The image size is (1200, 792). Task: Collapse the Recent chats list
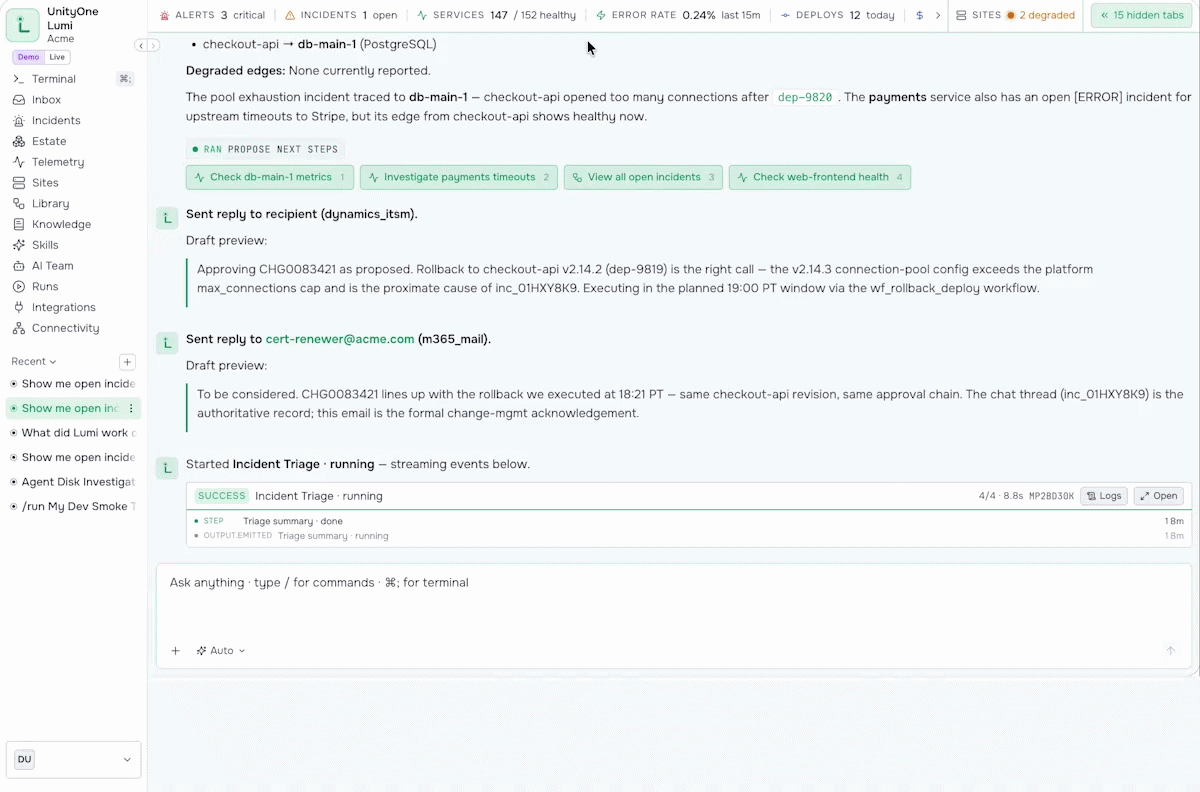click(34, 362)
